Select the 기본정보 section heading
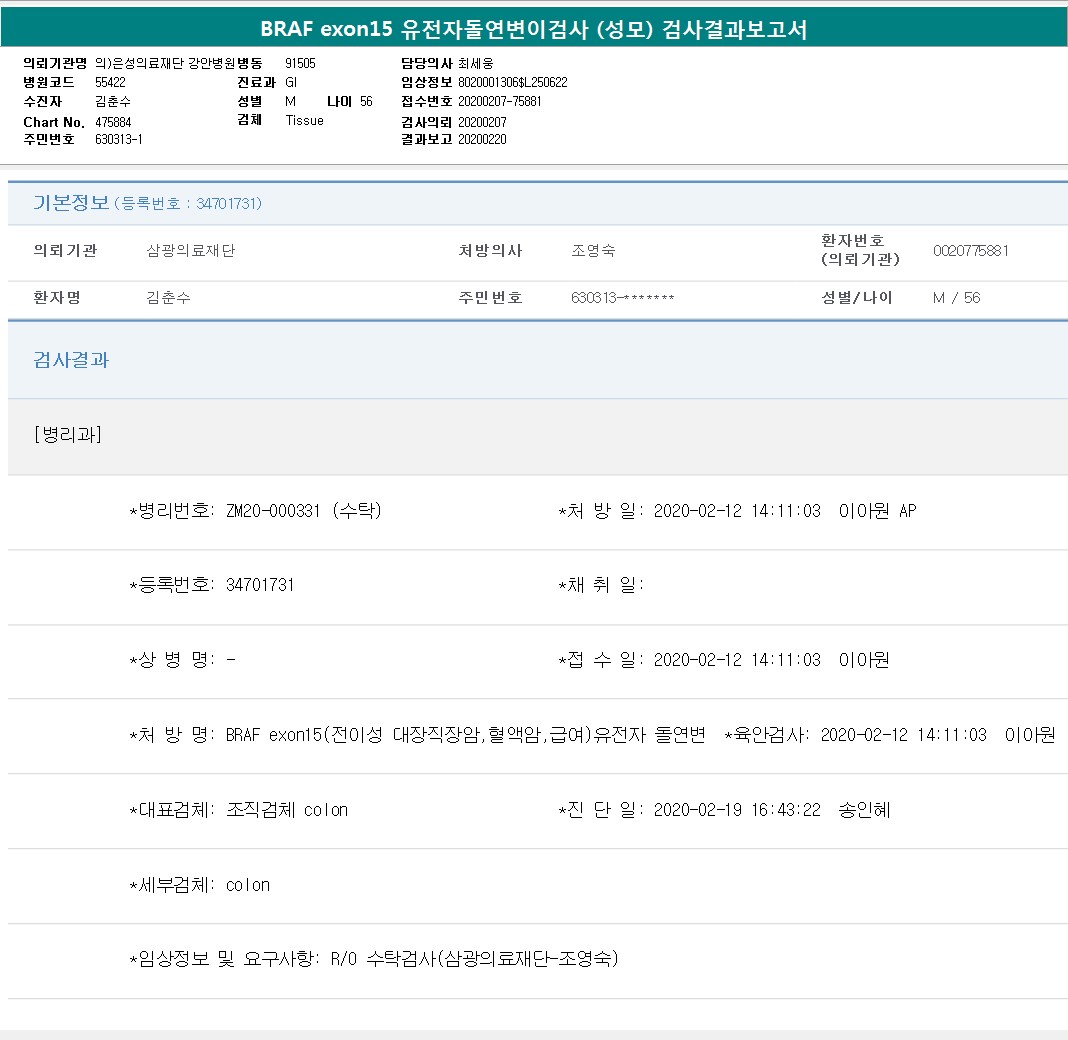Screen dimensions: 1068x1040 coord(71,203)
